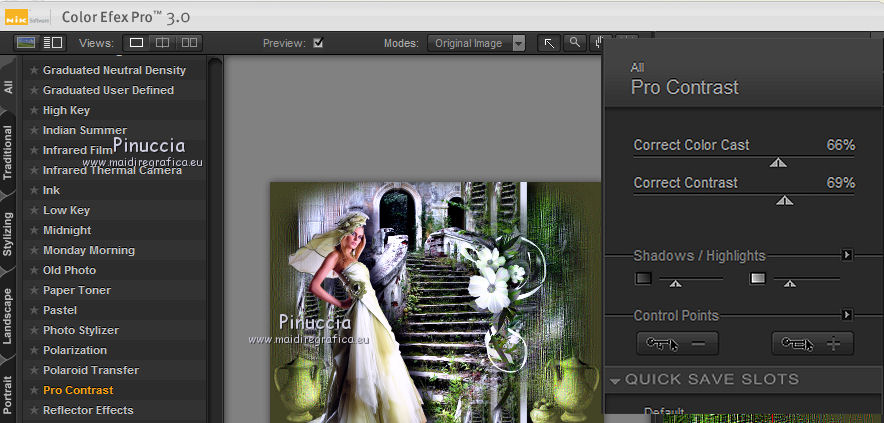Screen dimensions: 884x423
Task: Favorite star for Old Photo
Action: click(34, 270)
